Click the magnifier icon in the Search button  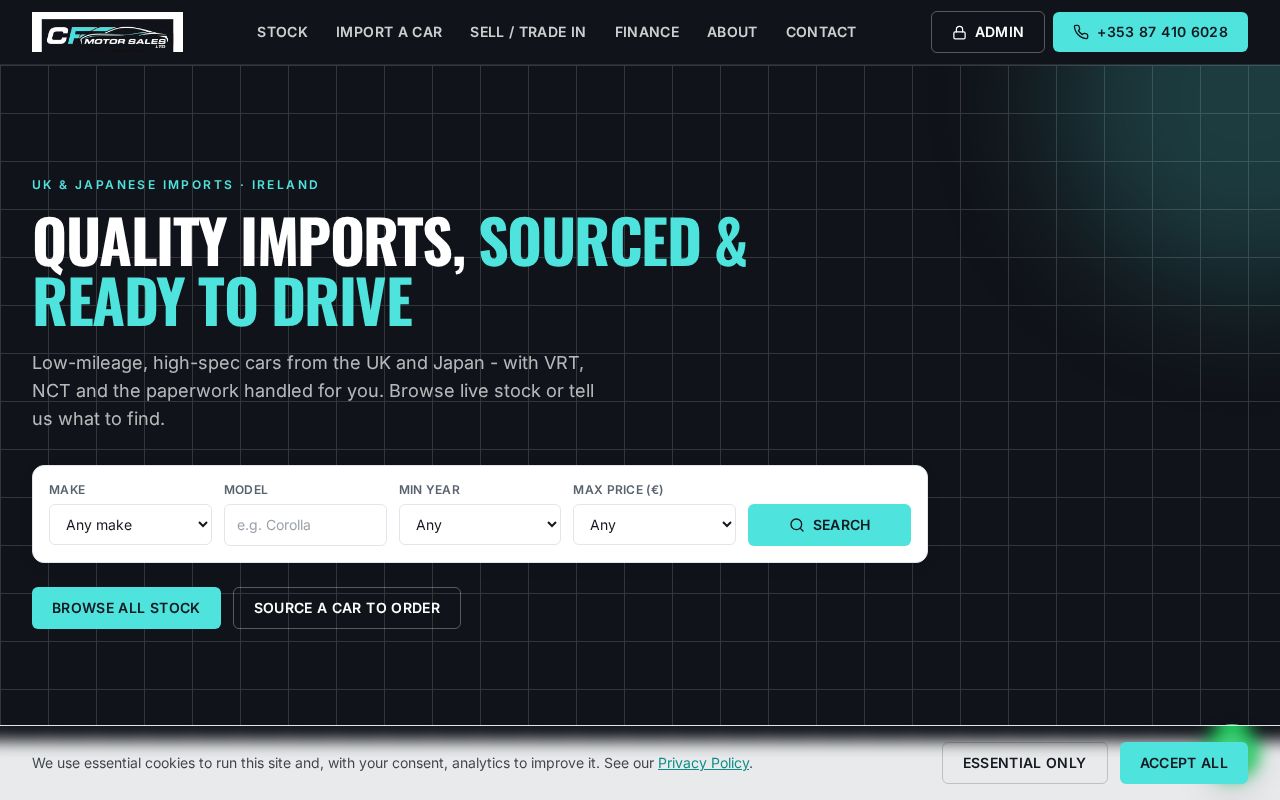pos(797,525)
